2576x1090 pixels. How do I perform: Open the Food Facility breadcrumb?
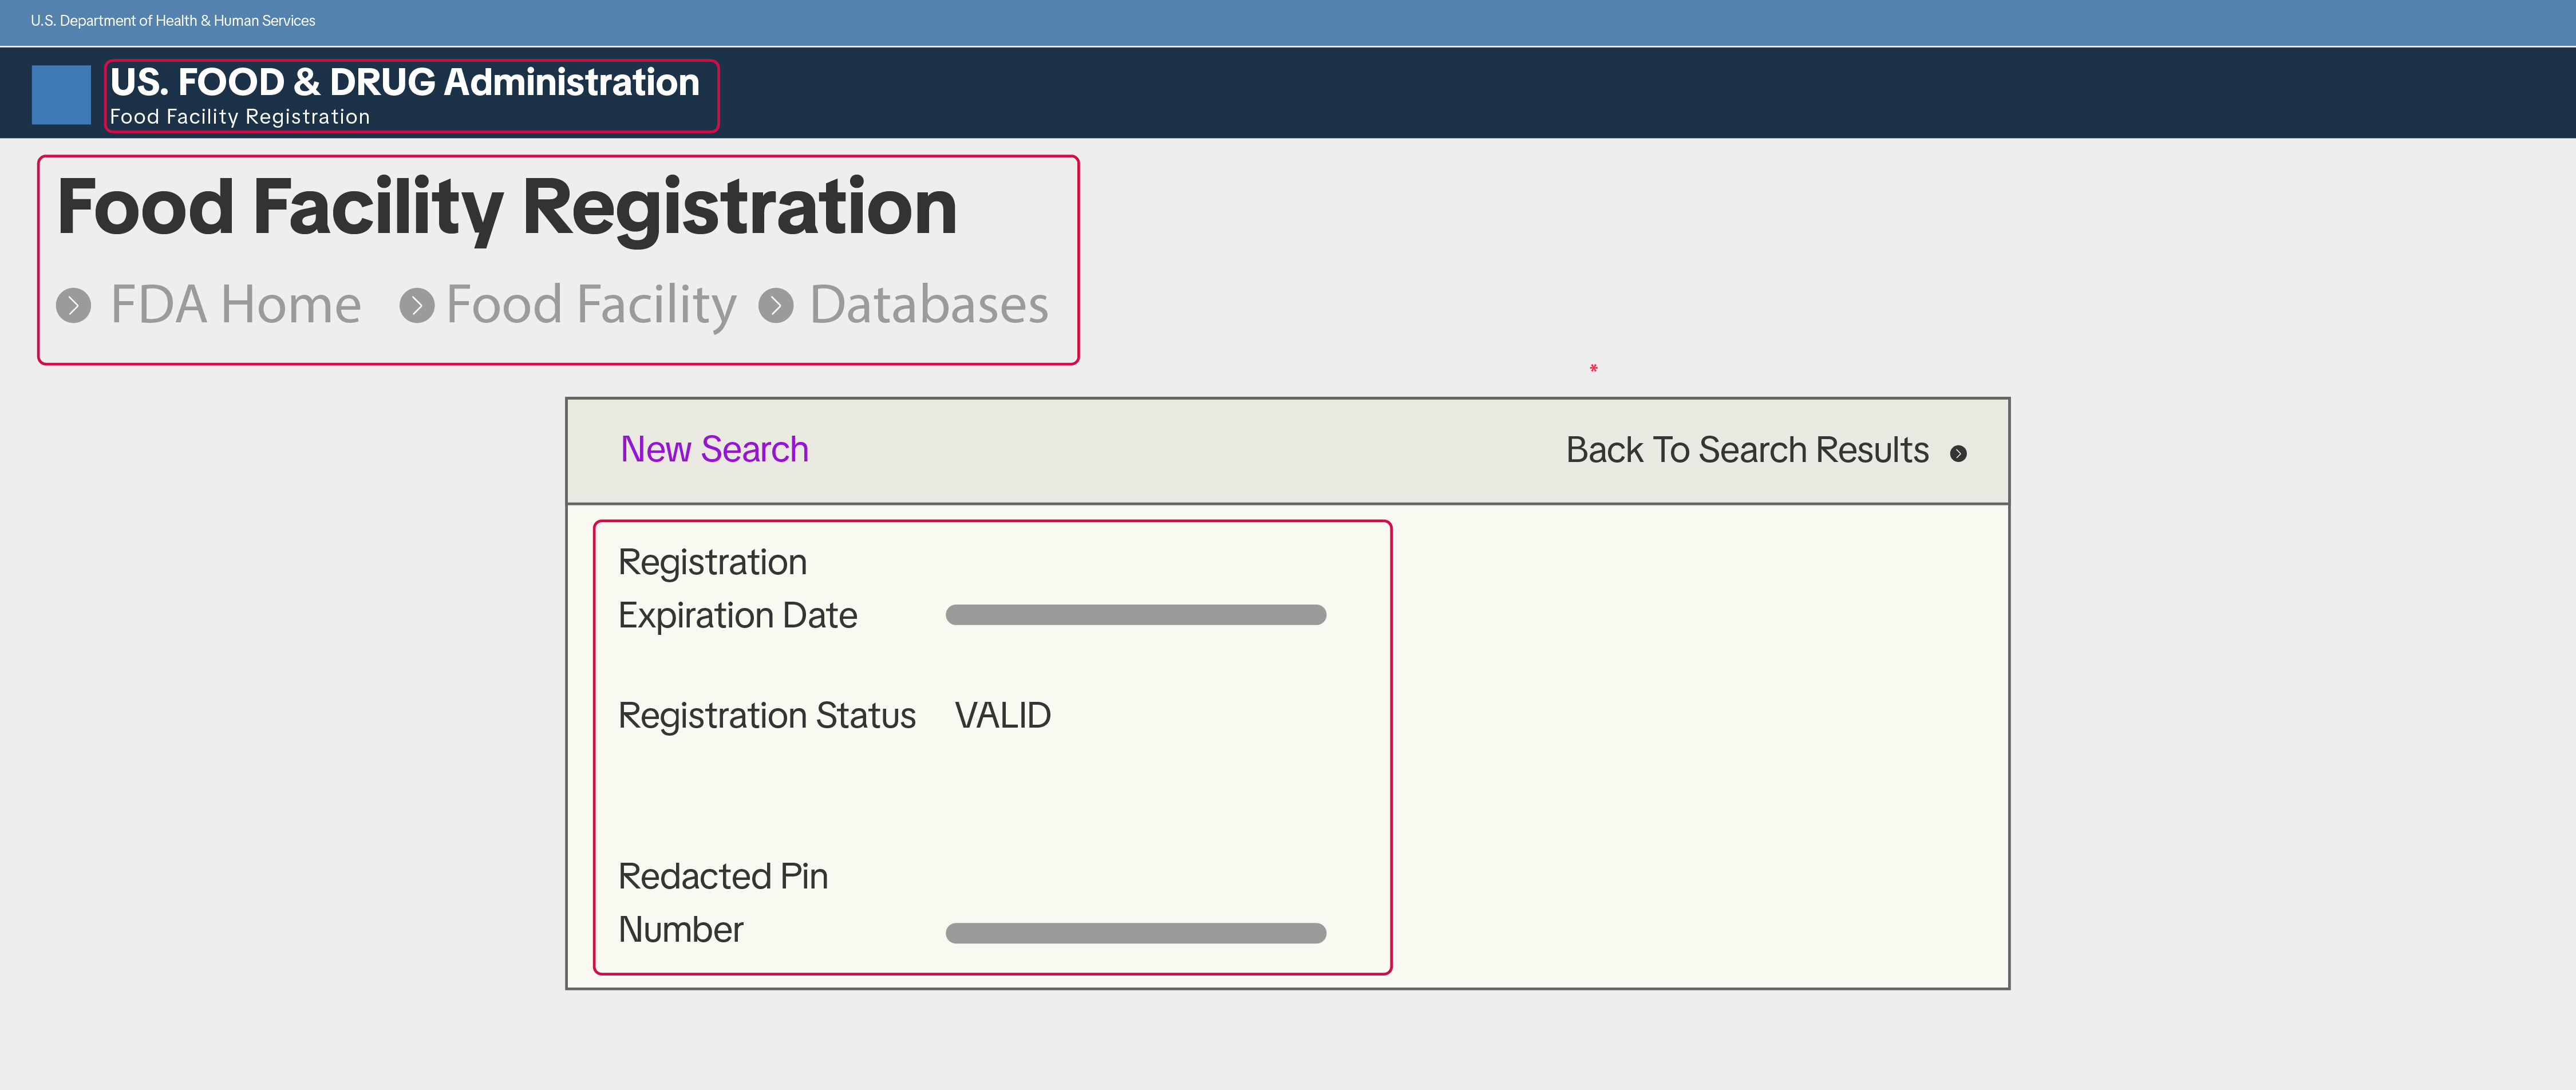click(x=591, y=305)
